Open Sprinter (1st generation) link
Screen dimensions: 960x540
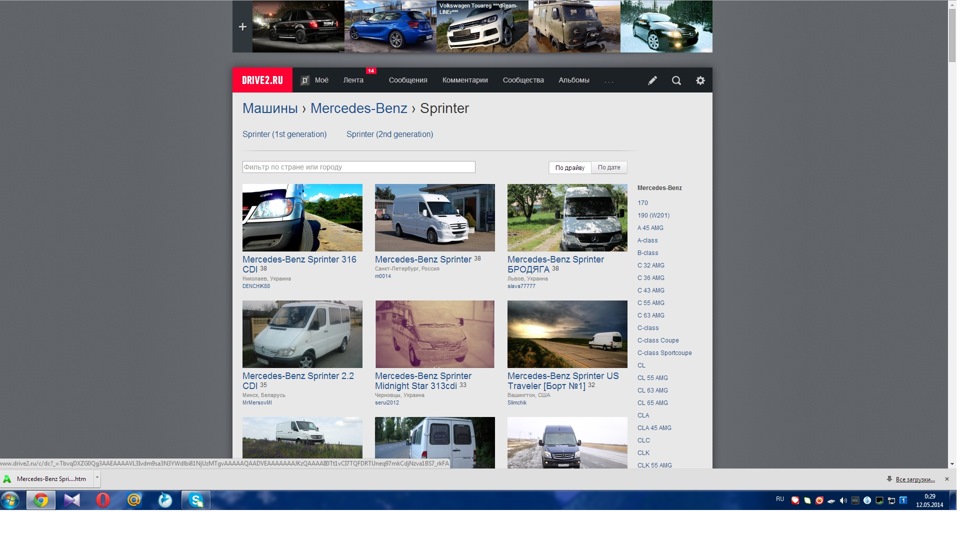[x=284, y=134]
